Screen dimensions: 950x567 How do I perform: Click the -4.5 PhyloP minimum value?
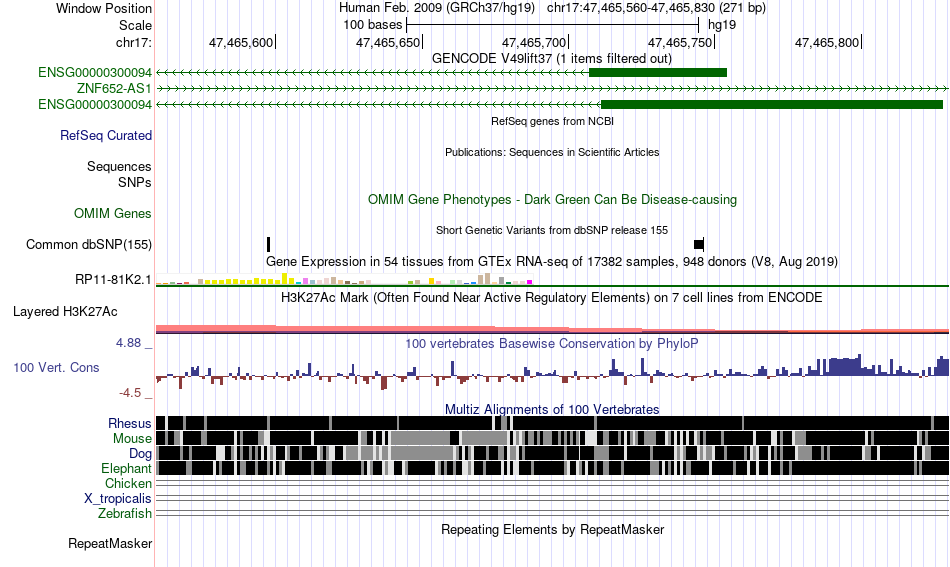point(130,393)
